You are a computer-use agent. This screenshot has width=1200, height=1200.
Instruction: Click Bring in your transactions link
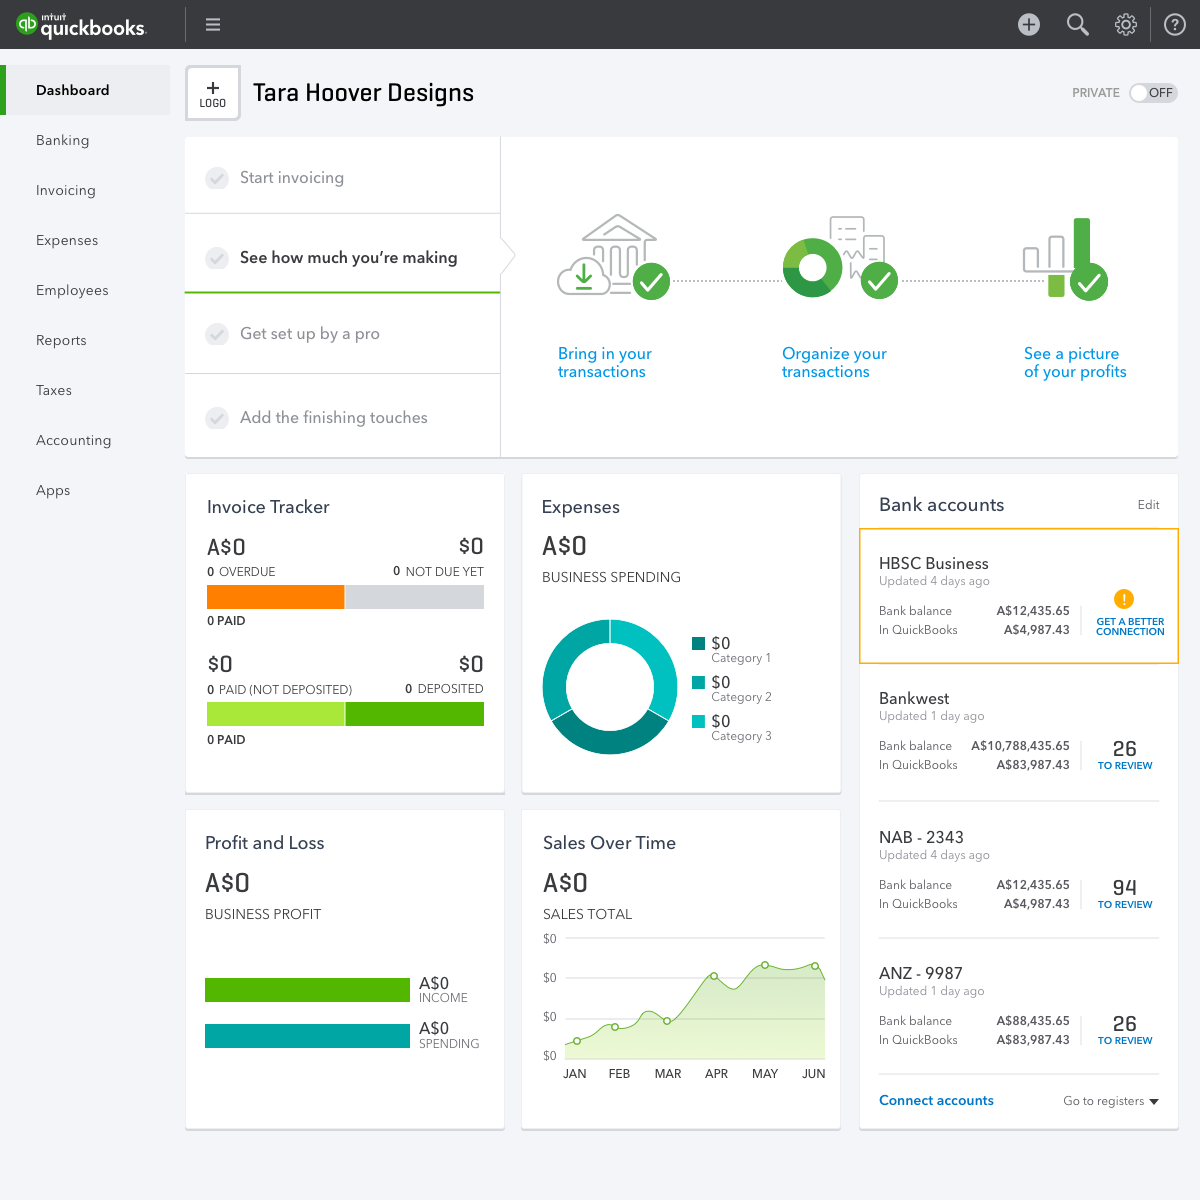coord(605,362)
